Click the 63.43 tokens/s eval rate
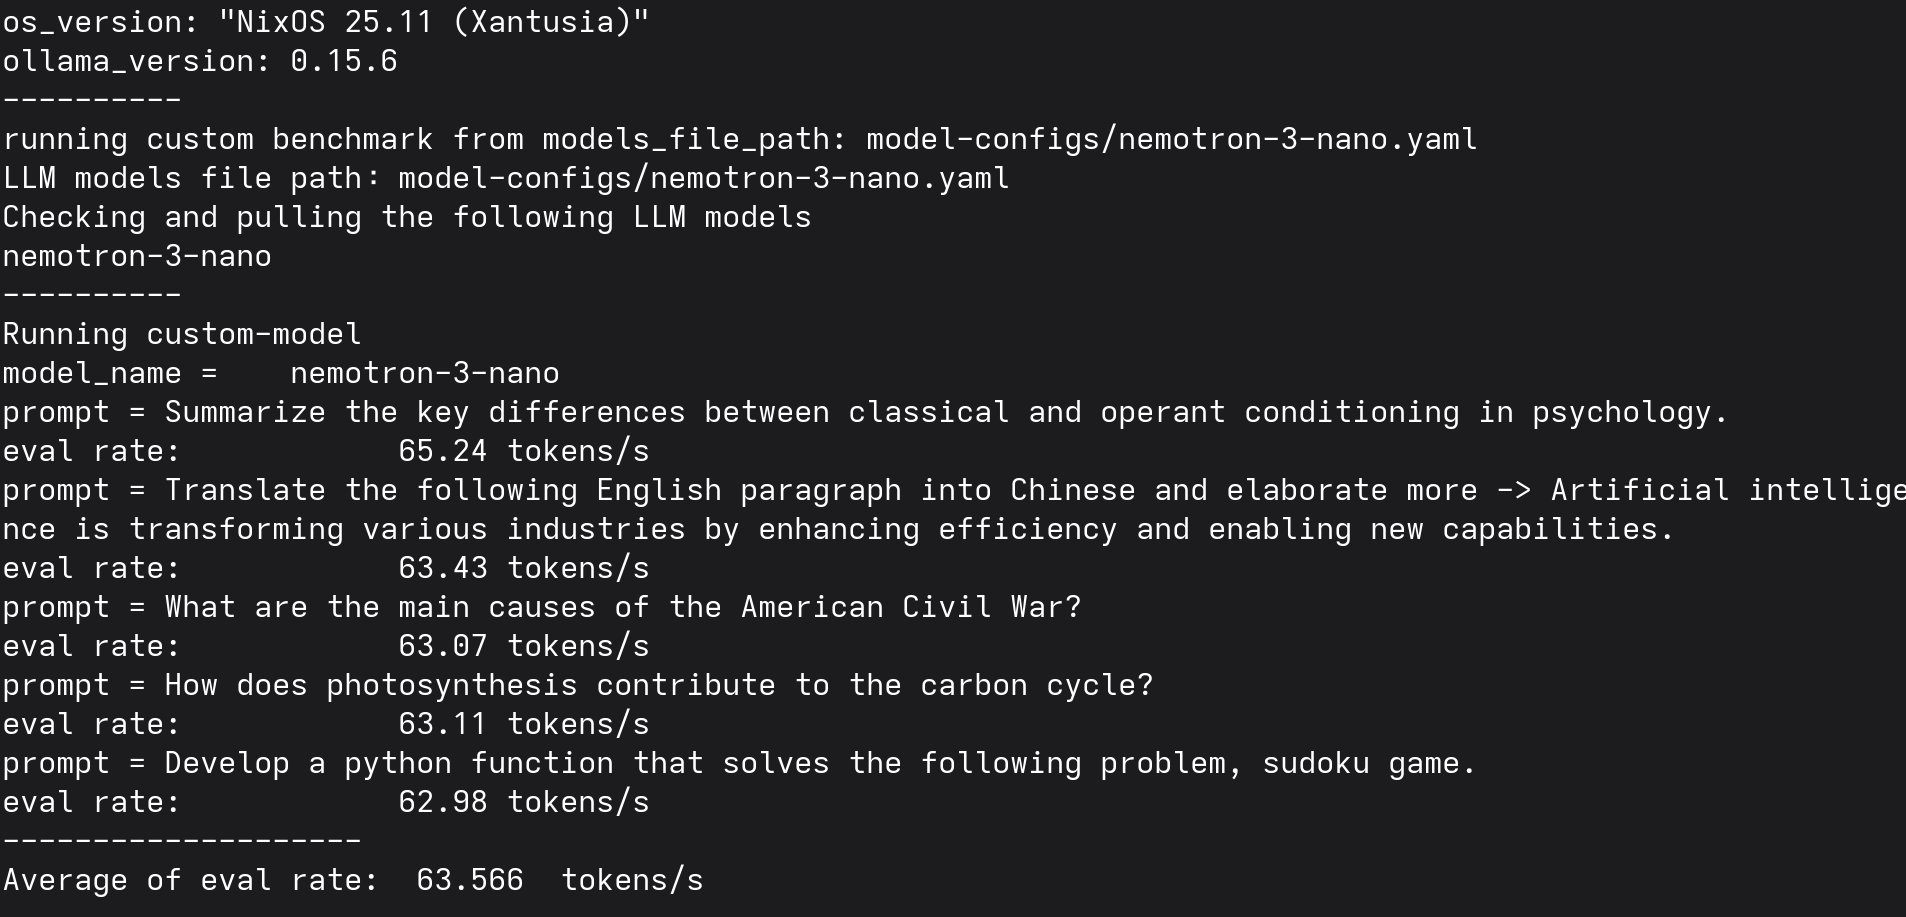 [523, 568]
